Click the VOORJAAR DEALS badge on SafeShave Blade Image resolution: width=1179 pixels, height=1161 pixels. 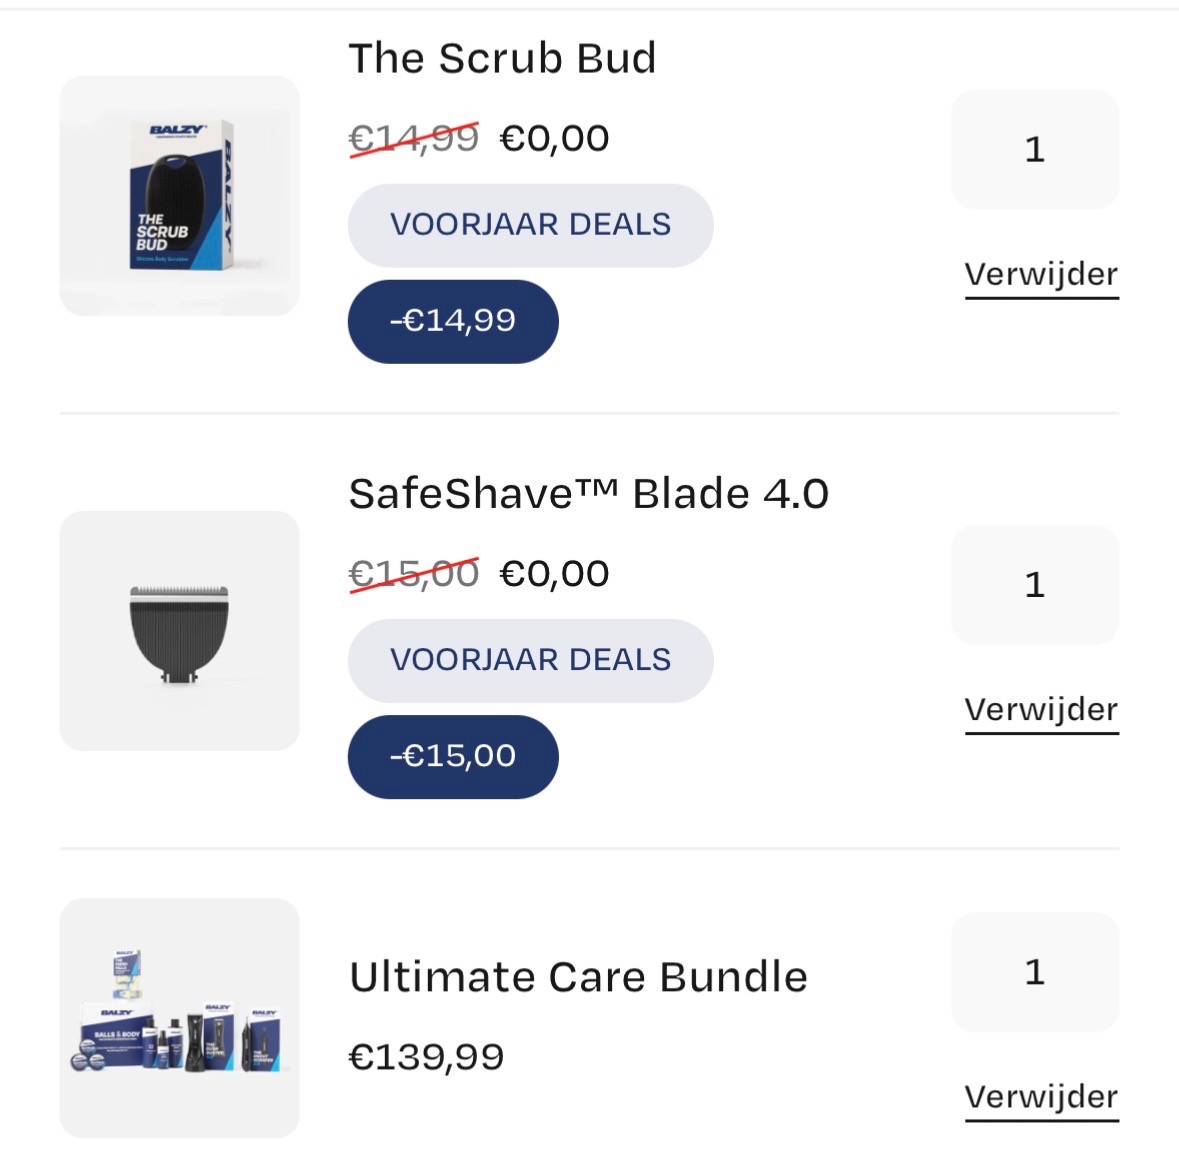click(x=530, y=660)
